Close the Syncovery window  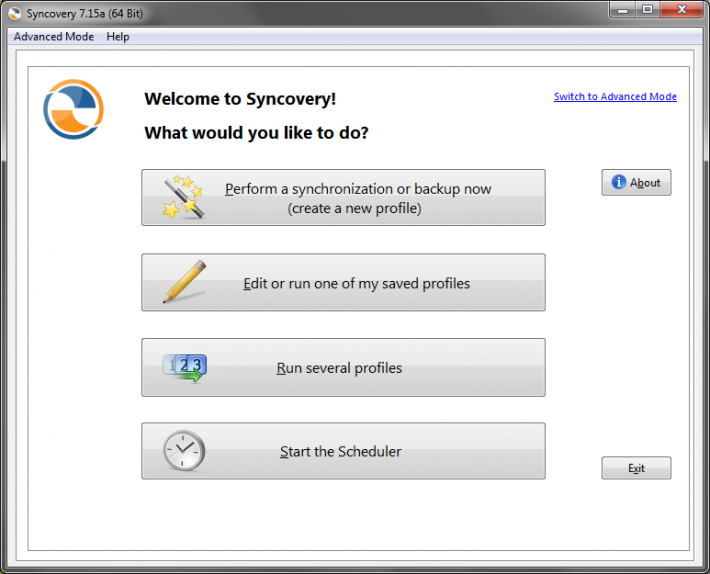(681, 10)
